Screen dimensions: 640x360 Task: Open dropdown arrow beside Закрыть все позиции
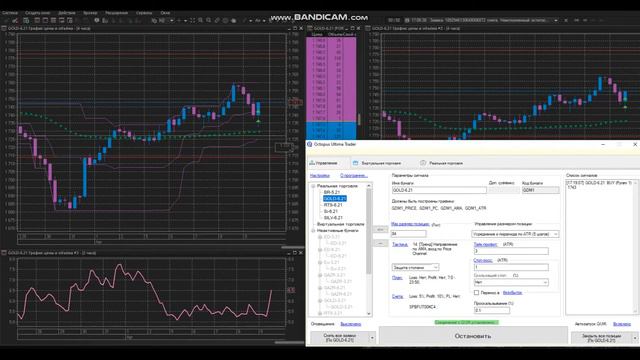coord(634,338)
